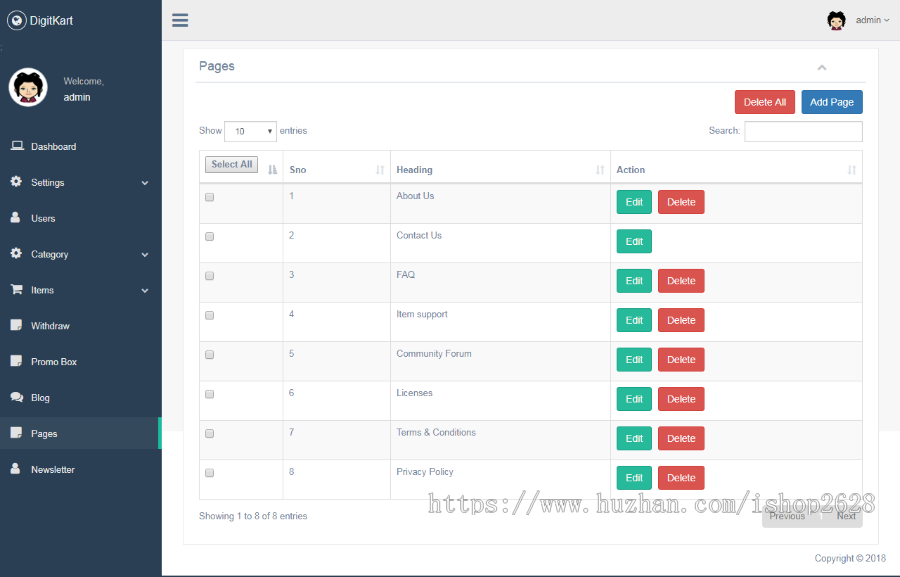Sort by the Heading column arrows
Viewport: 900px width, 577px height.
tap(600, 170)
